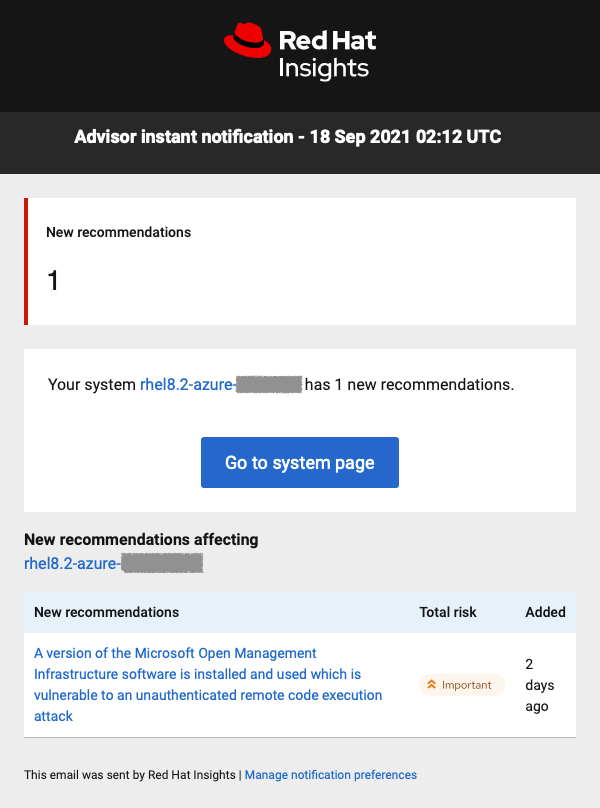Click the Added column header
600x808 pixels.
tap(545, 612)
